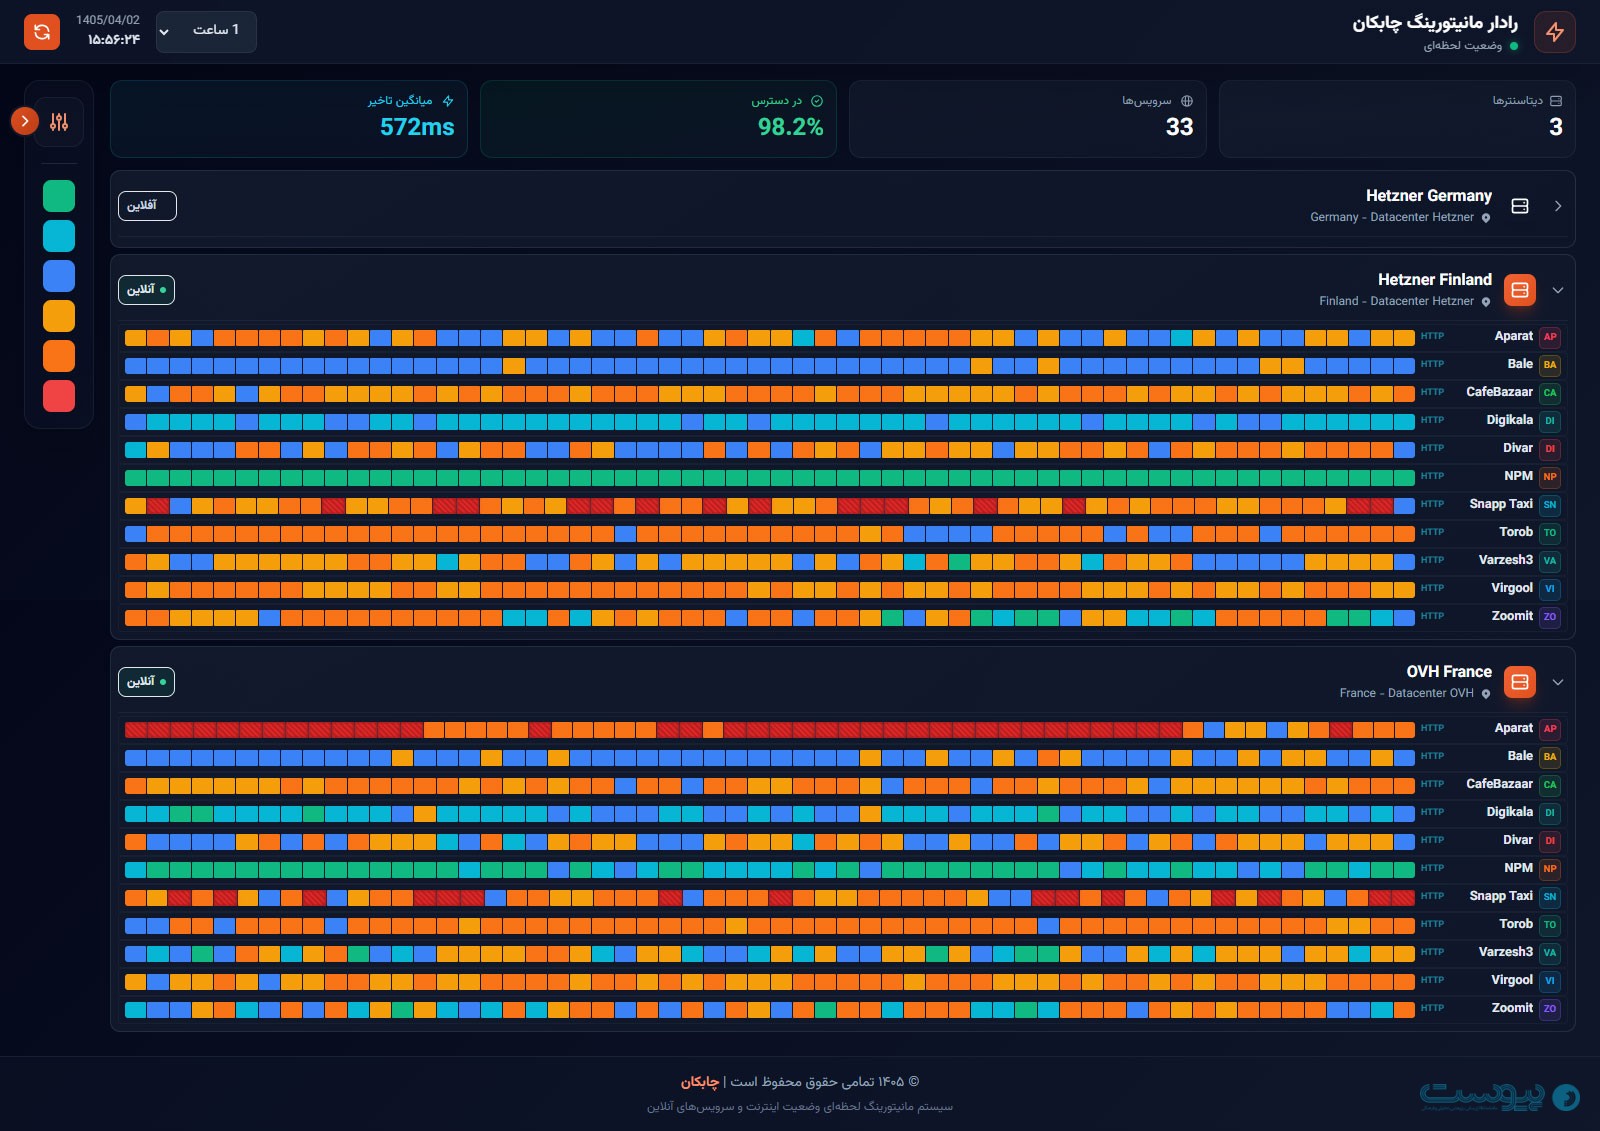
Task: Click the orange refresh icon button
Action: 42,32
